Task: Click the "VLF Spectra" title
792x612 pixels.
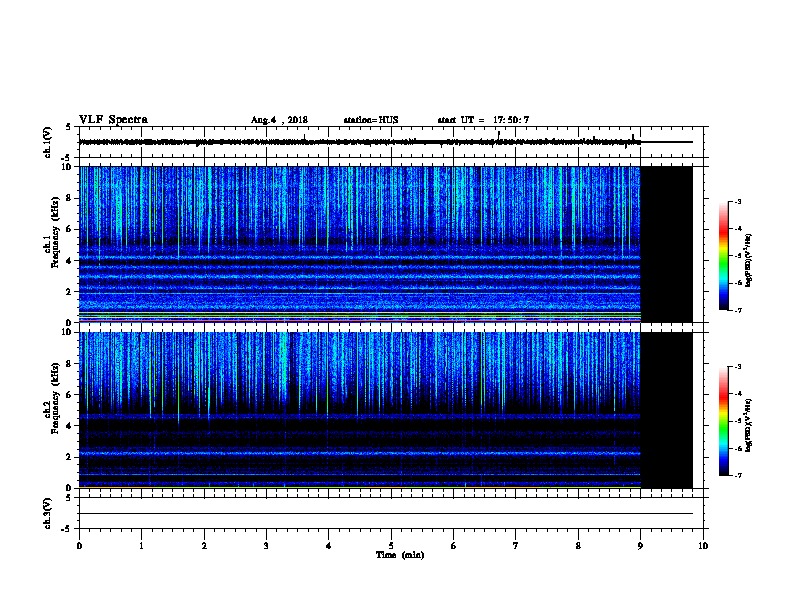Action: (113, 120)
